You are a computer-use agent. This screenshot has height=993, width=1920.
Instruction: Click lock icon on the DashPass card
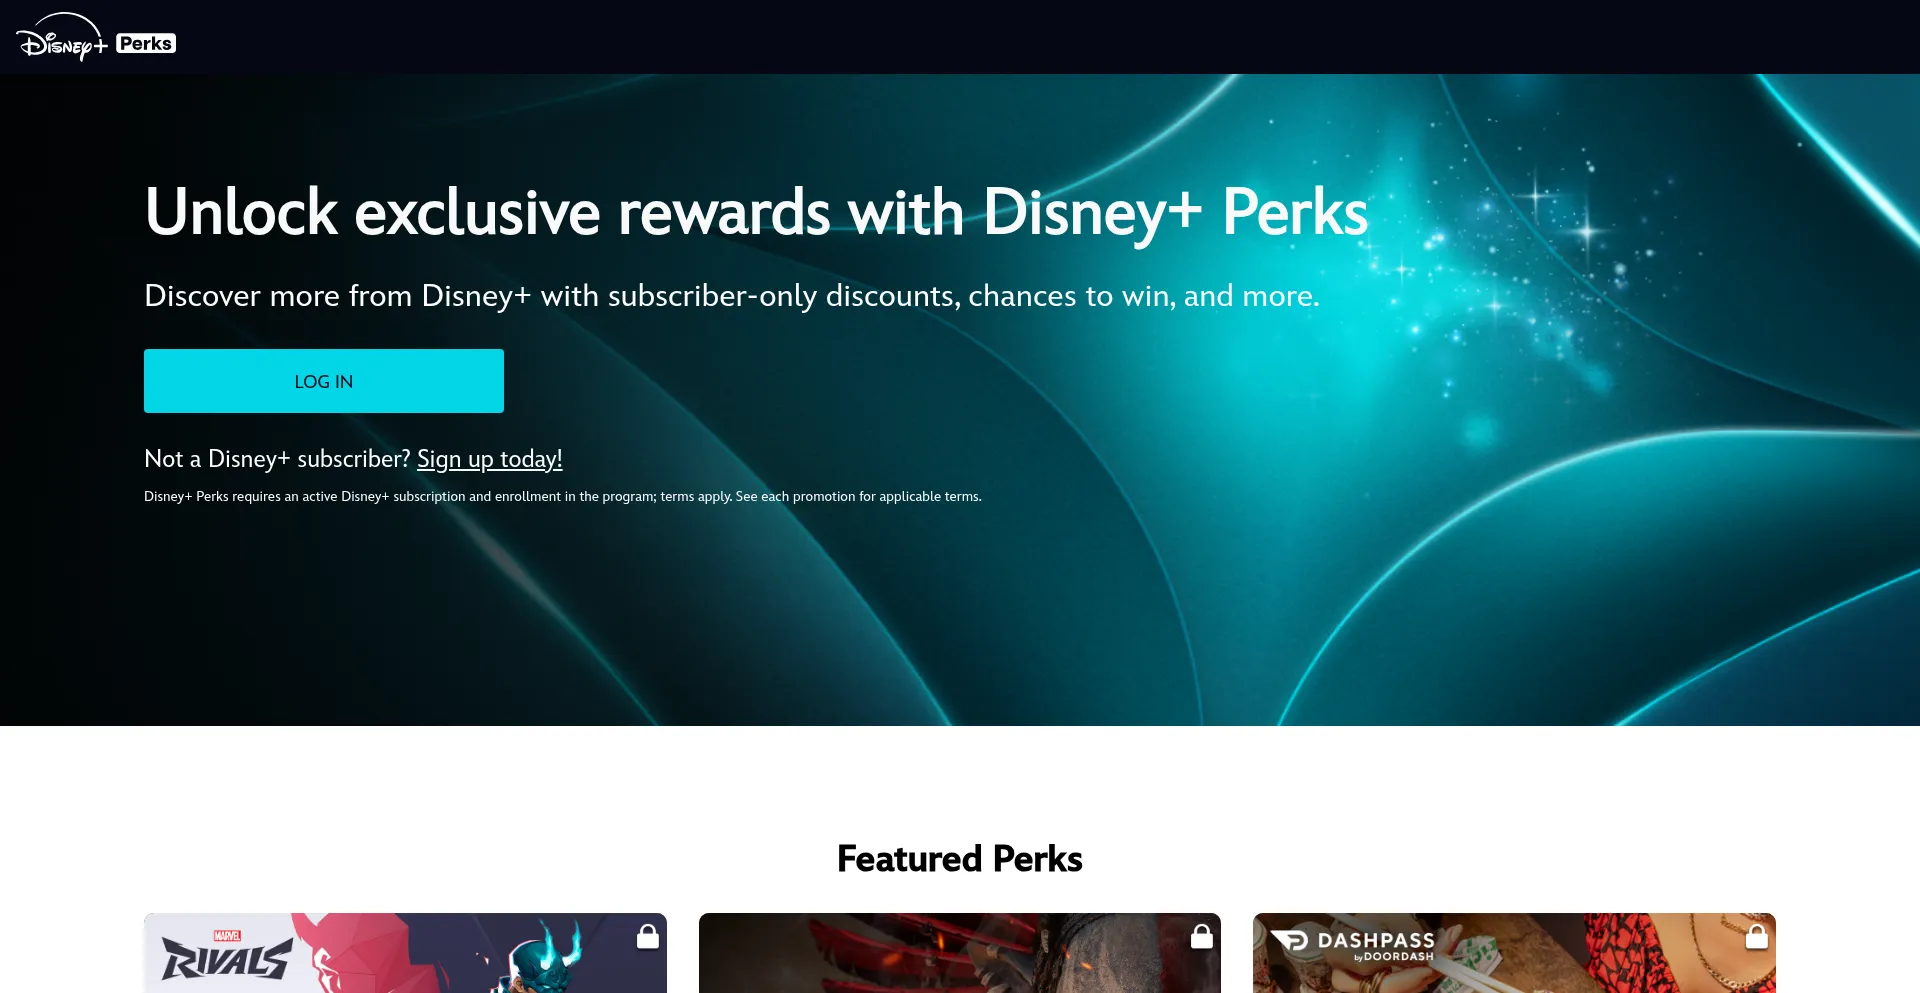(1757, 936)
